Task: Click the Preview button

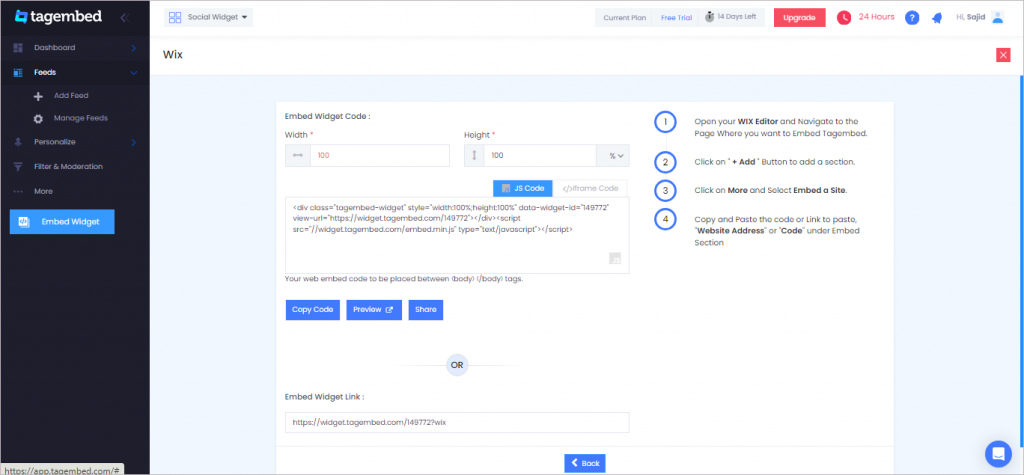Action: tap(374, 310)
